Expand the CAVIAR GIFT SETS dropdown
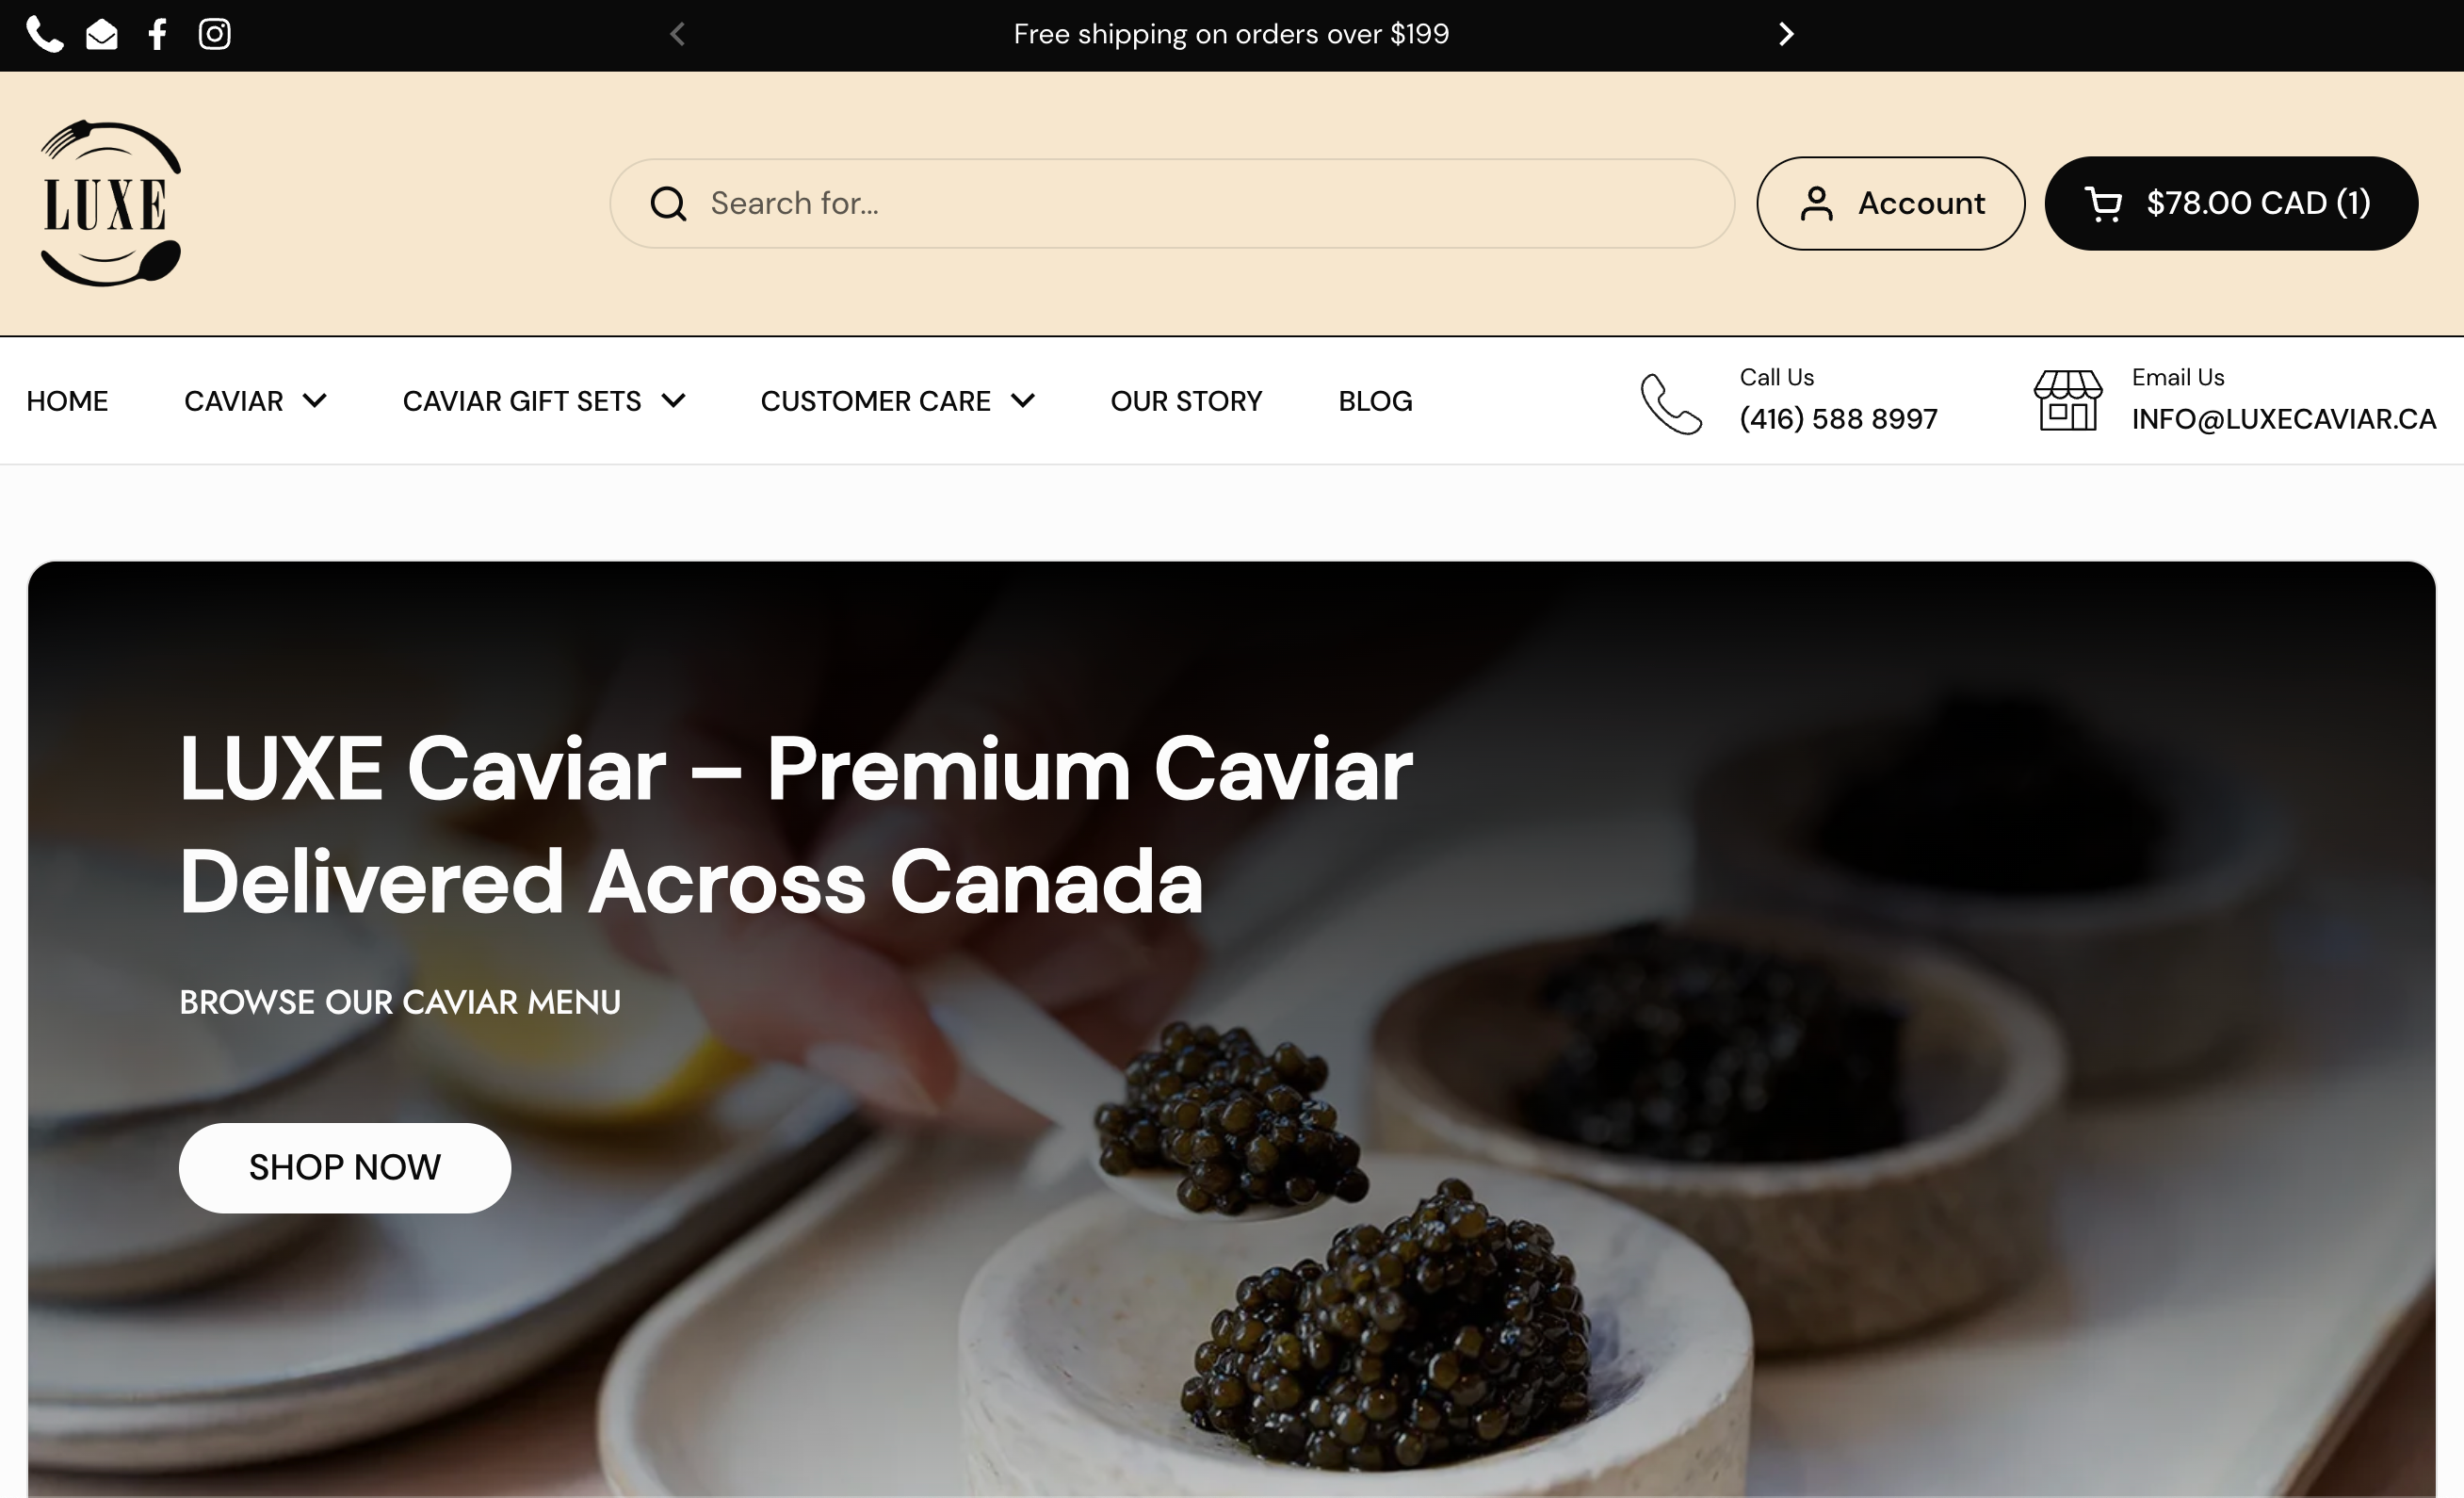The height and width of the screenshot is (1498, 2464). [x=544, y=401]
